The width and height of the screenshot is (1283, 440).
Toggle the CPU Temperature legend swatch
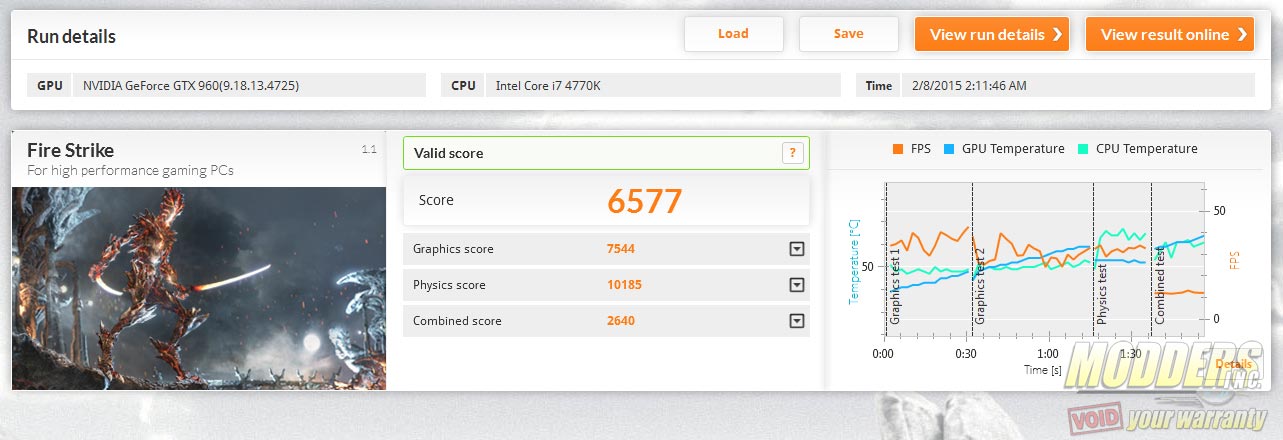pos(1082,149)
